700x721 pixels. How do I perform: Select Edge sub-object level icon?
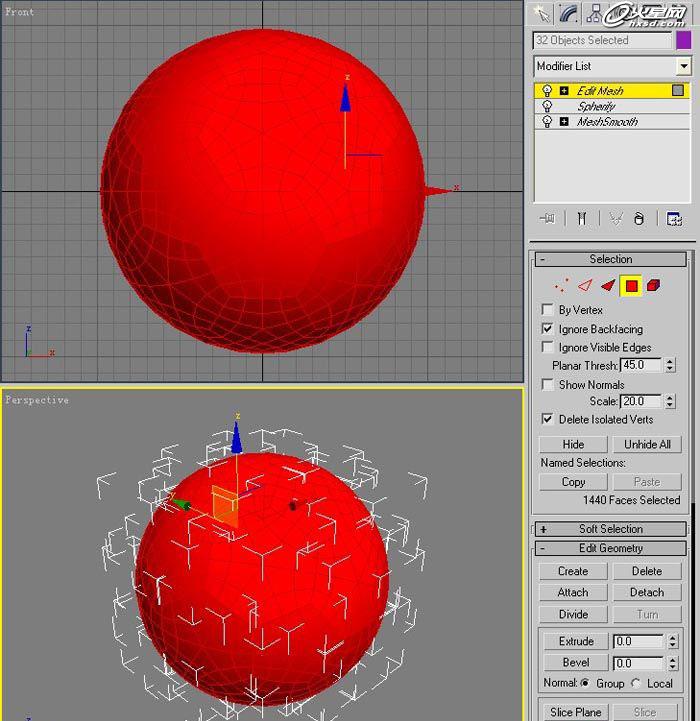(585, 286)
